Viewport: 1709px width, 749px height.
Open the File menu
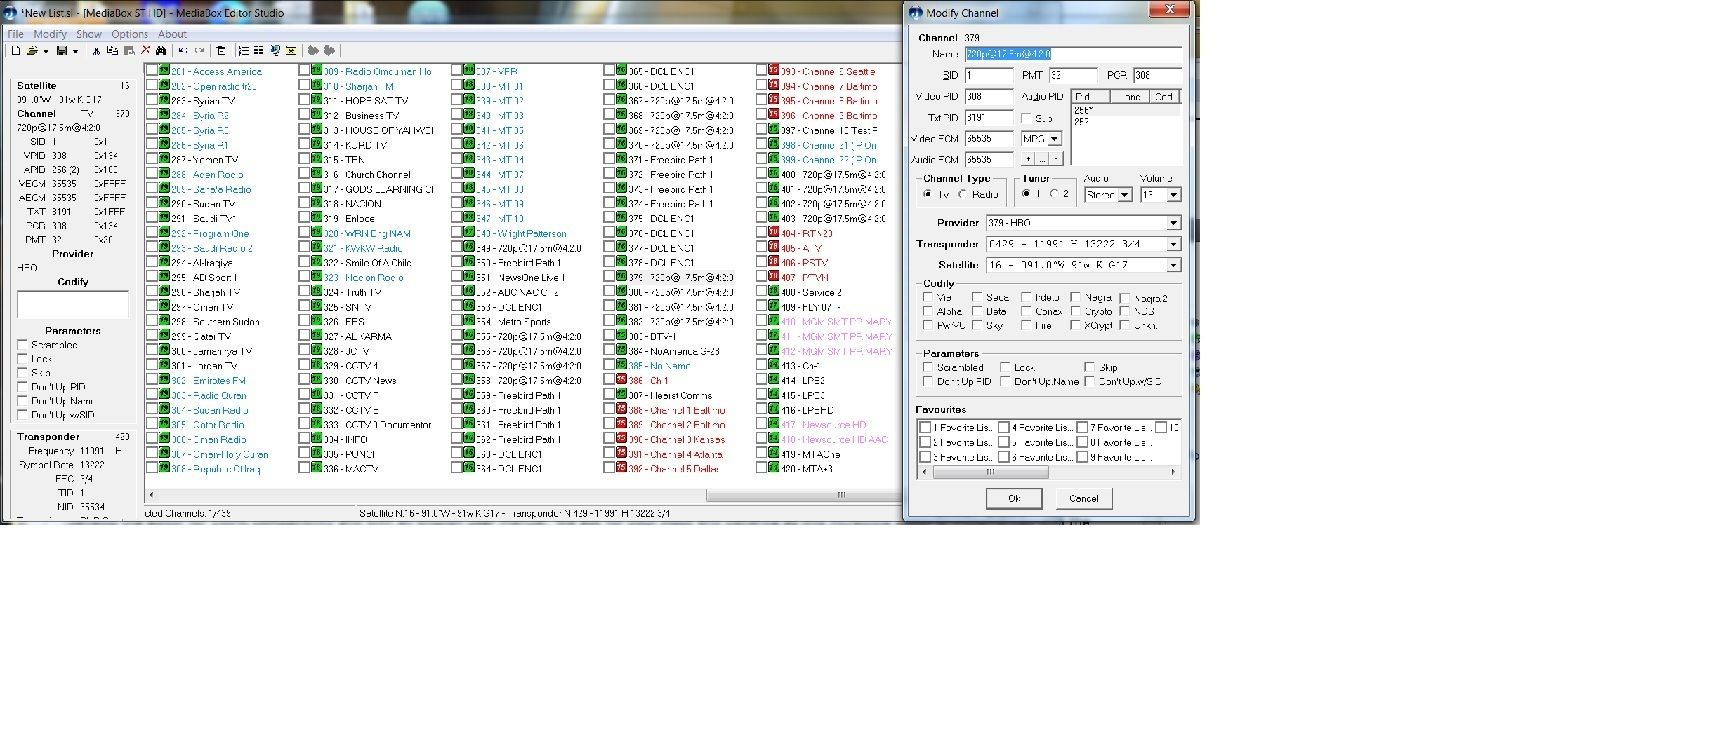[x=16, y=34]
